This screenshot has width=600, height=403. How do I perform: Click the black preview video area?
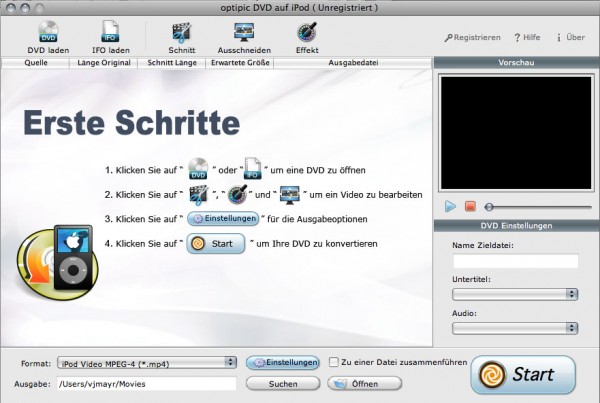coord(516,133)
